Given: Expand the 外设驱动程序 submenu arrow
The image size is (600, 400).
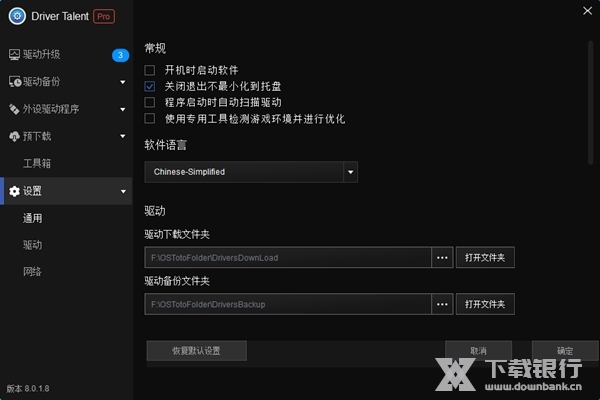Looking at the screenshot, I should tap(122, 109).
